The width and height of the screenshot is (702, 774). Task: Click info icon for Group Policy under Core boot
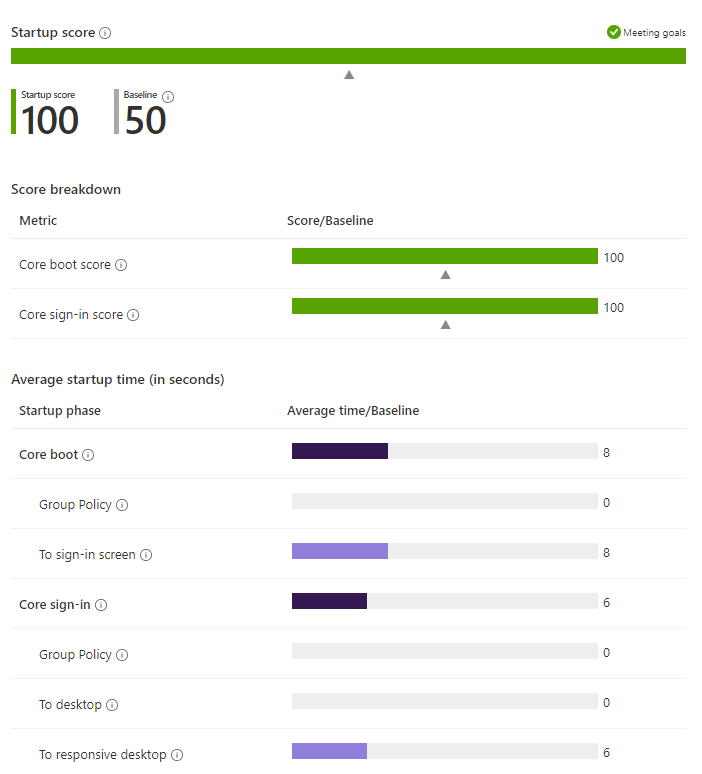click(122, 505)
